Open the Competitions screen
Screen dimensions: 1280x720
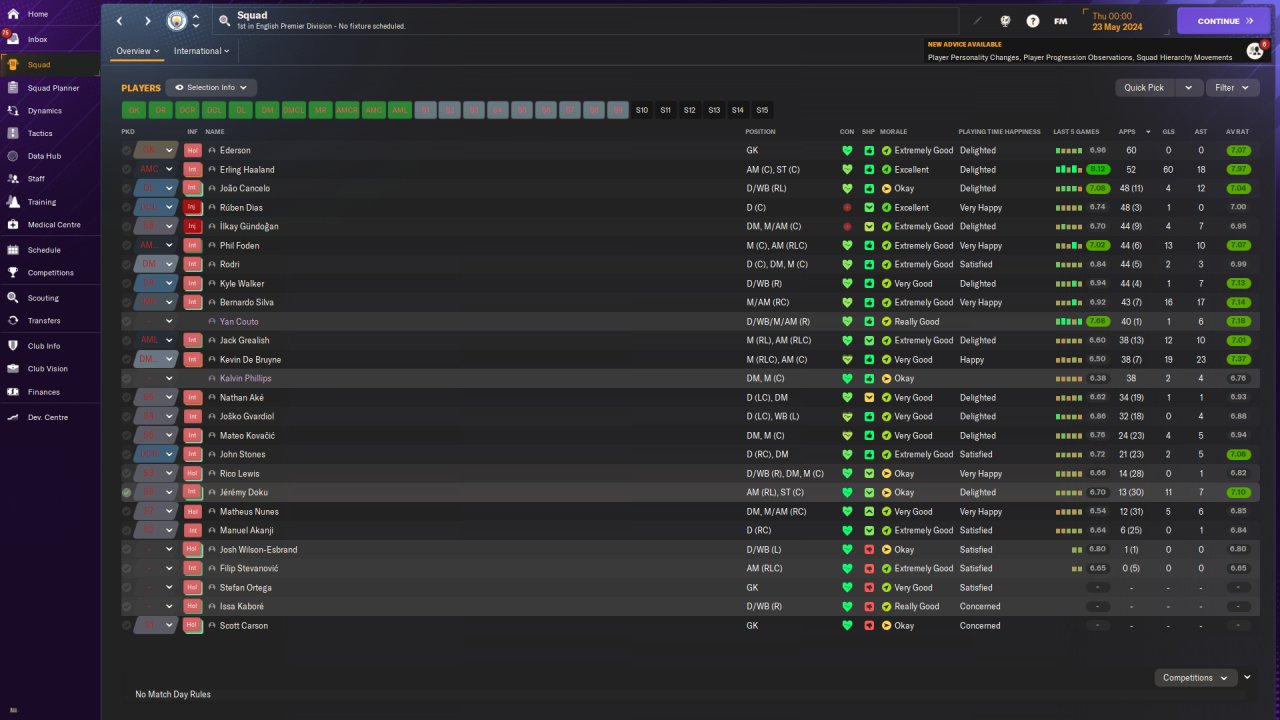50,273
